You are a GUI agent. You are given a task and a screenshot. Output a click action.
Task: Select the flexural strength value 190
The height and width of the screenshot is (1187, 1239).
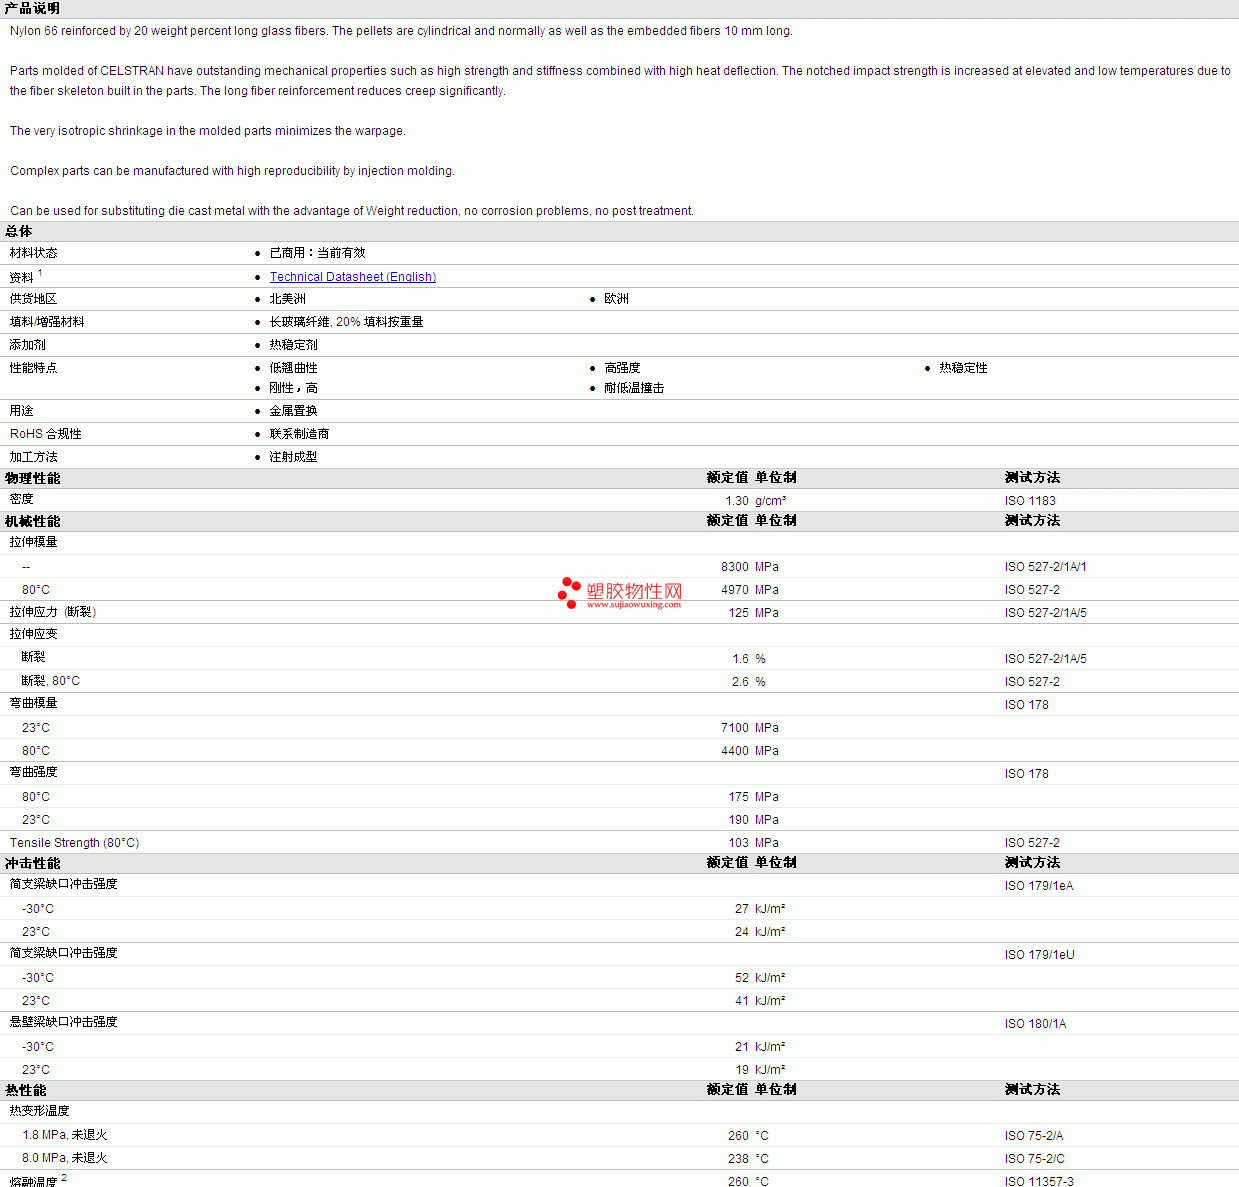click(x=739, y=820)
